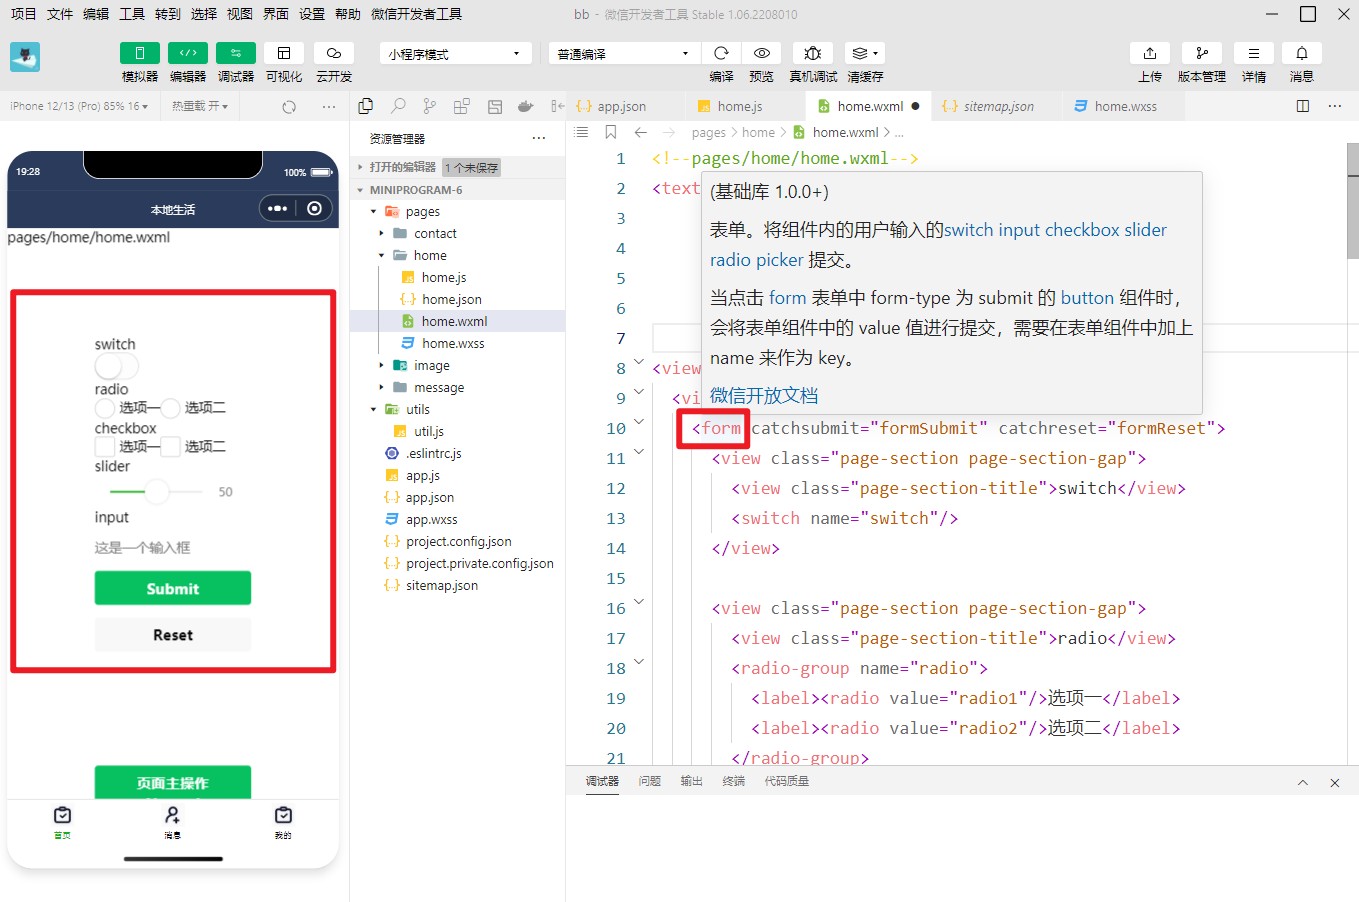Toggle the editor panel button
This screenshot has width=1359, height=902.
tap(188, 53)
